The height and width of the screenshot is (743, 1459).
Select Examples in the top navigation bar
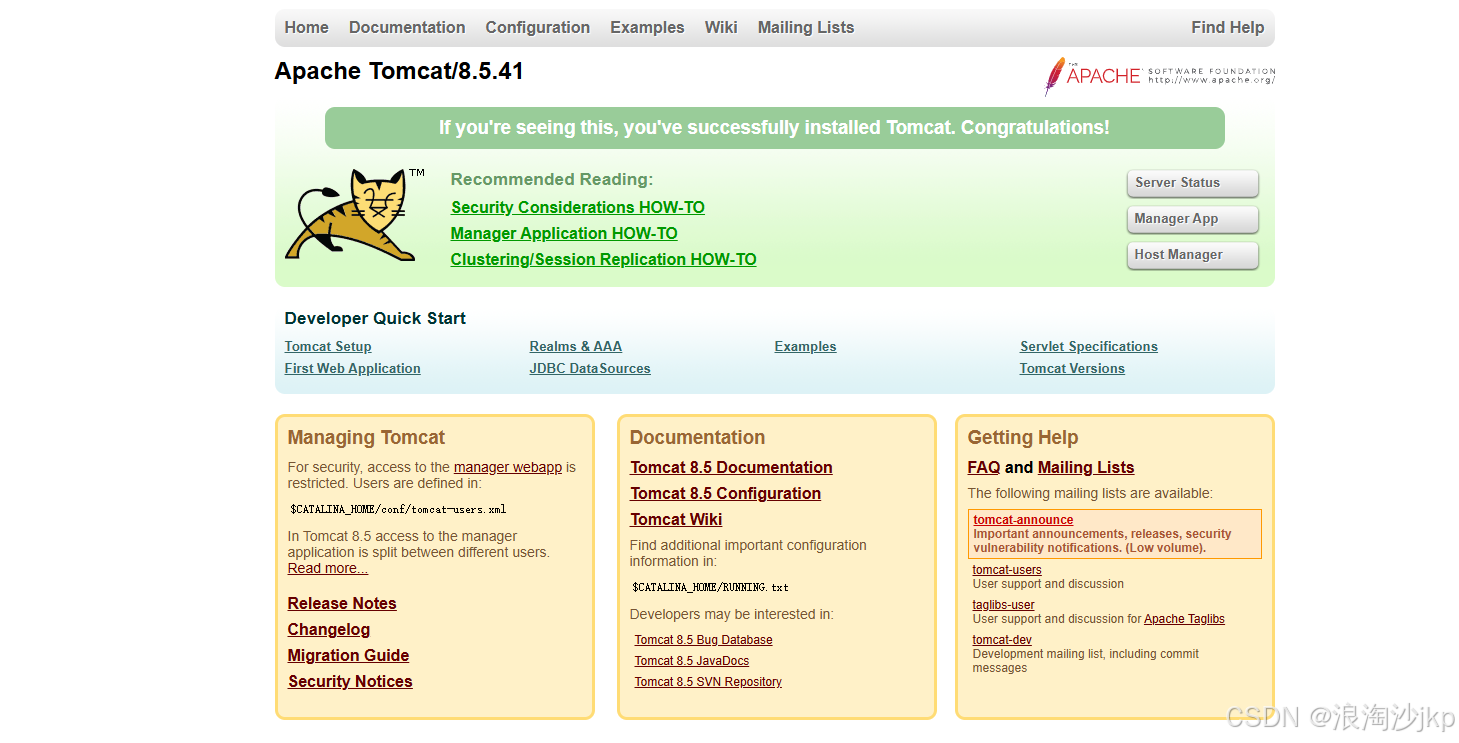pos(647,28)
